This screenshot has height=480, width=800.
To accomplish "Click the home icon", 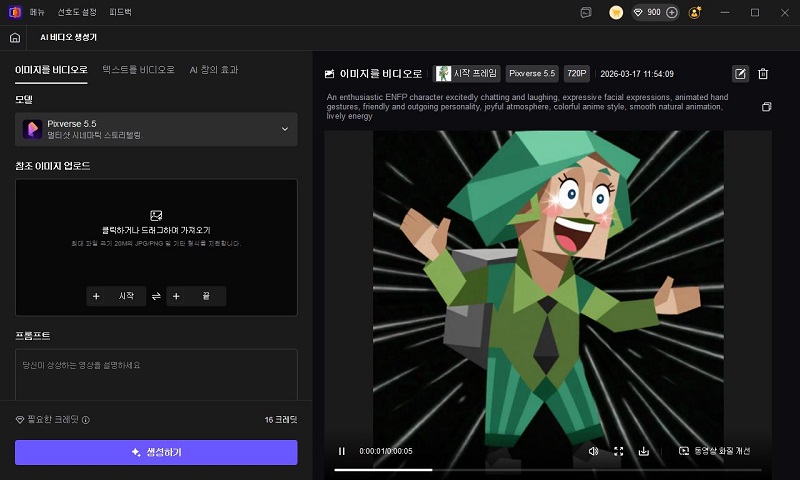I will click(x=15, y=37).
